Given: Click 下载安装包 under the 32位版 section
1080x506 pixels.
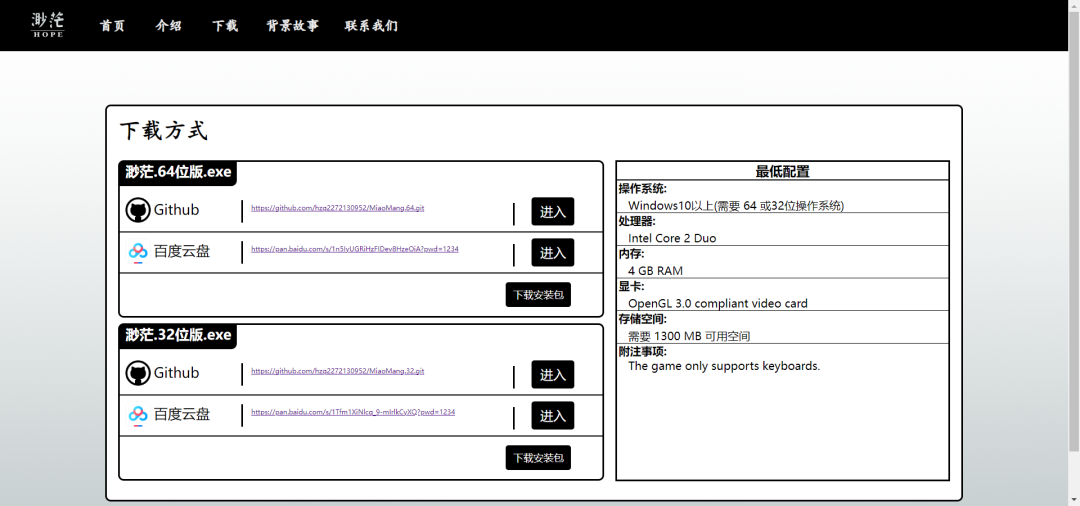Looking at the screenshot, I should point(538,458).
